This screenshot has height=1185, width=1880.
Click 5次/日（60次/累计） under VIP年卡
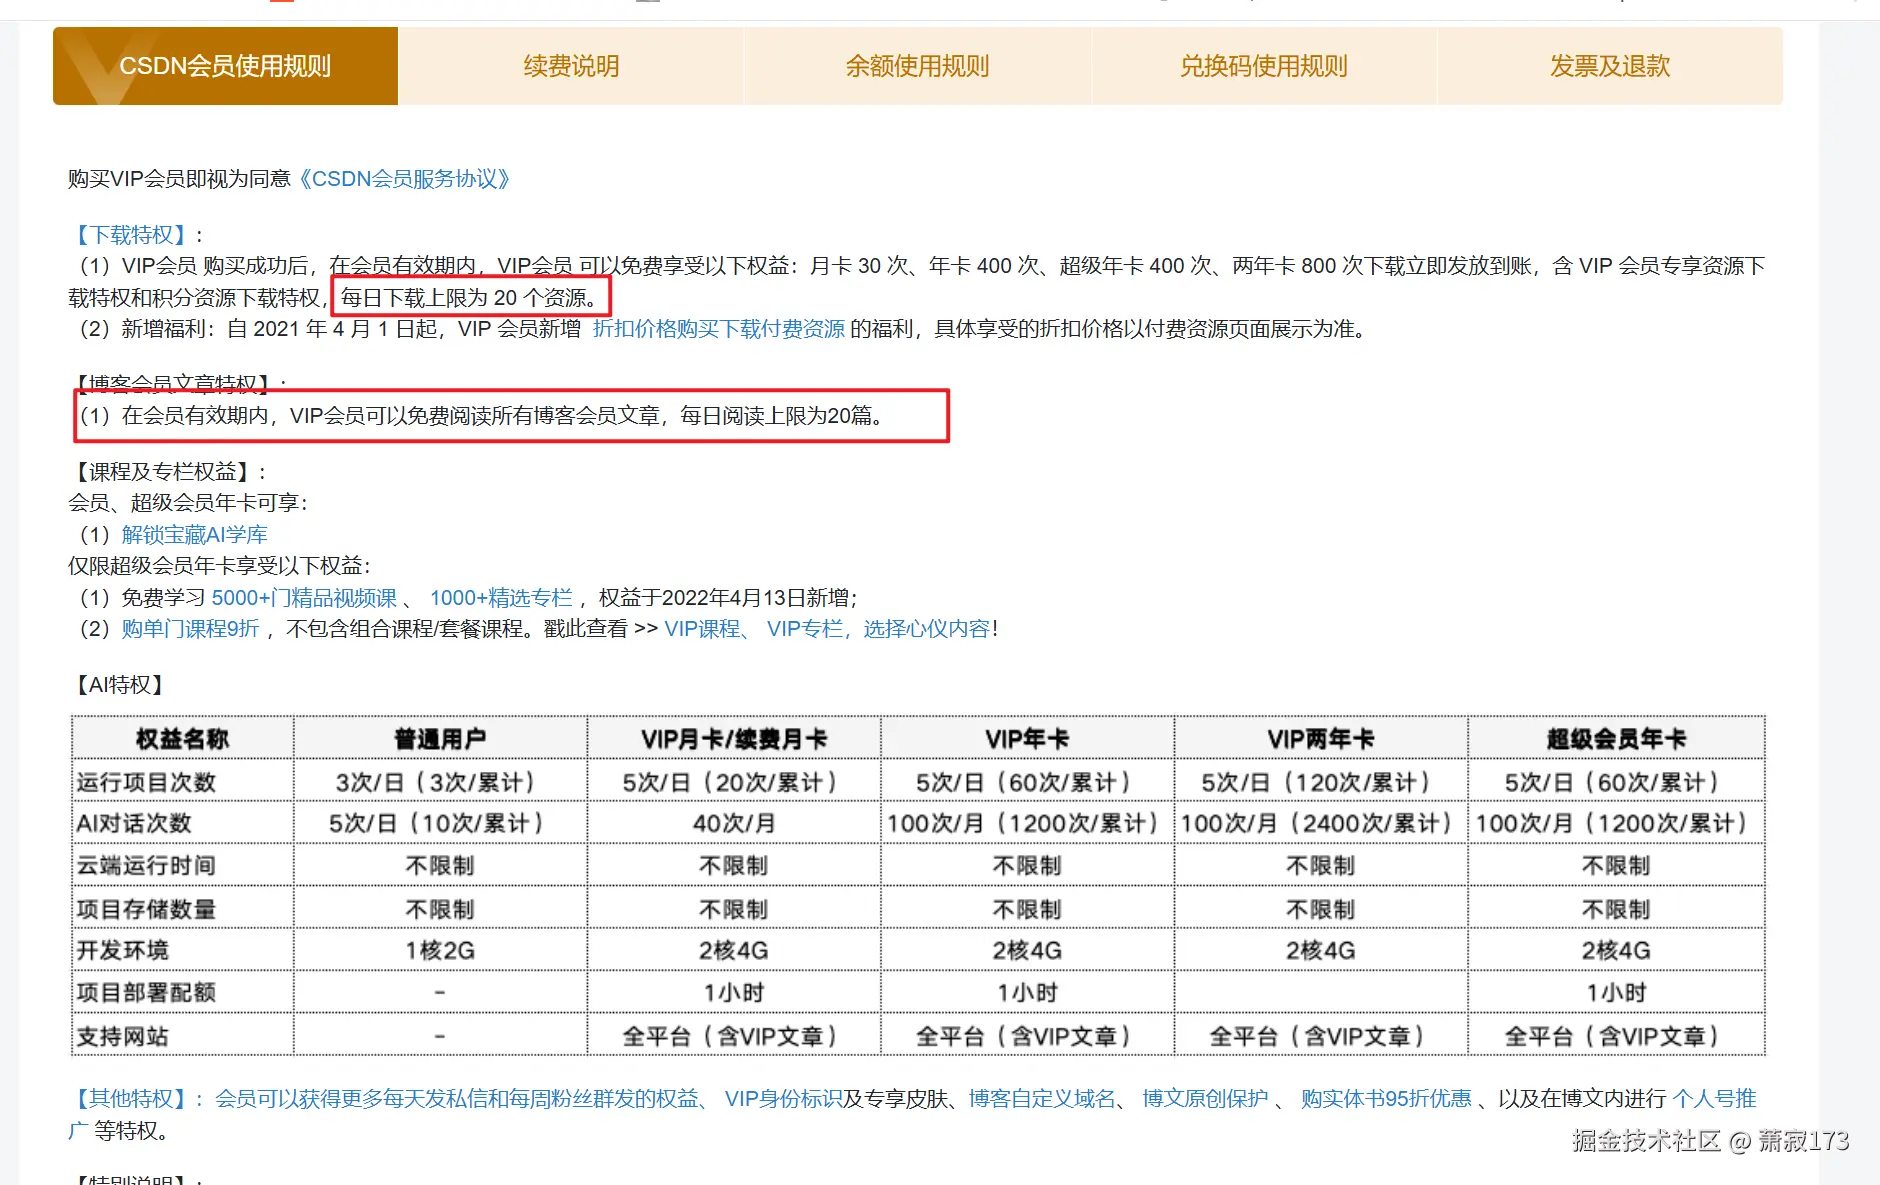[x=1027, y=782]
